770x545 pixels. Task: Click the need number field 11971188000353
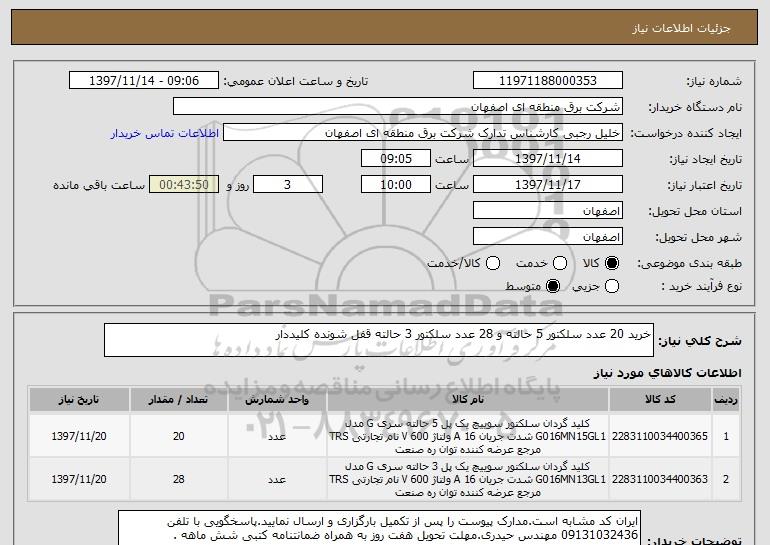[x=548, y=81]
